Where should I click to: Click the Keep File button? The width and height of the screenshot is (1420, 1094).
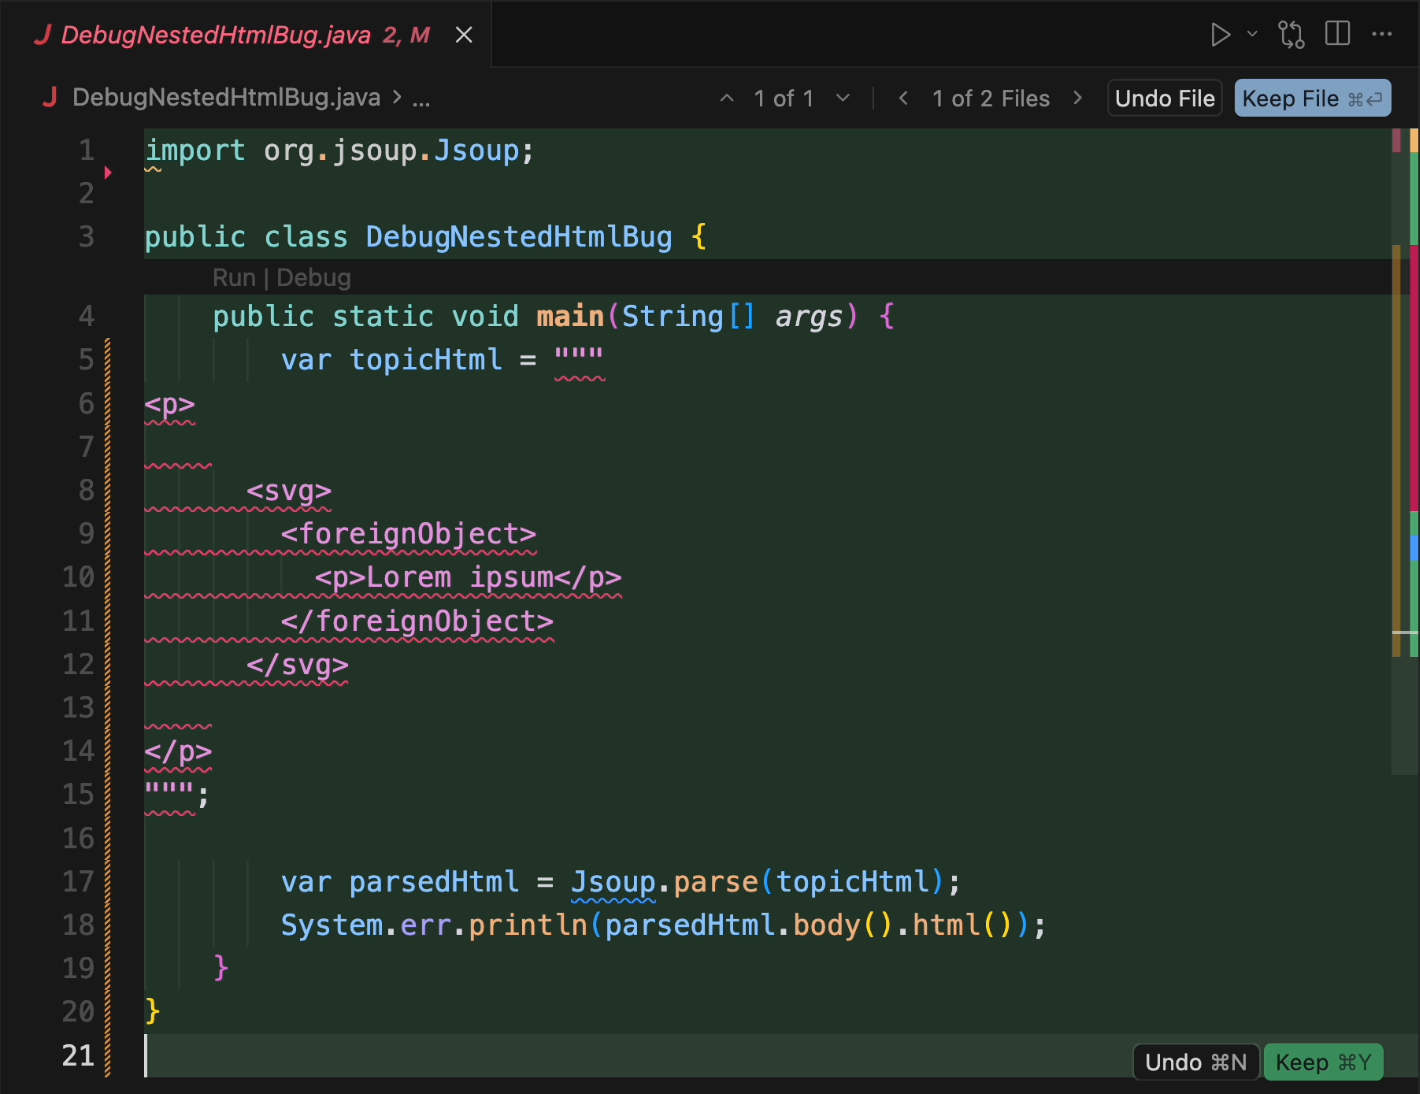pyautogui.click(x=1311, y=98)
